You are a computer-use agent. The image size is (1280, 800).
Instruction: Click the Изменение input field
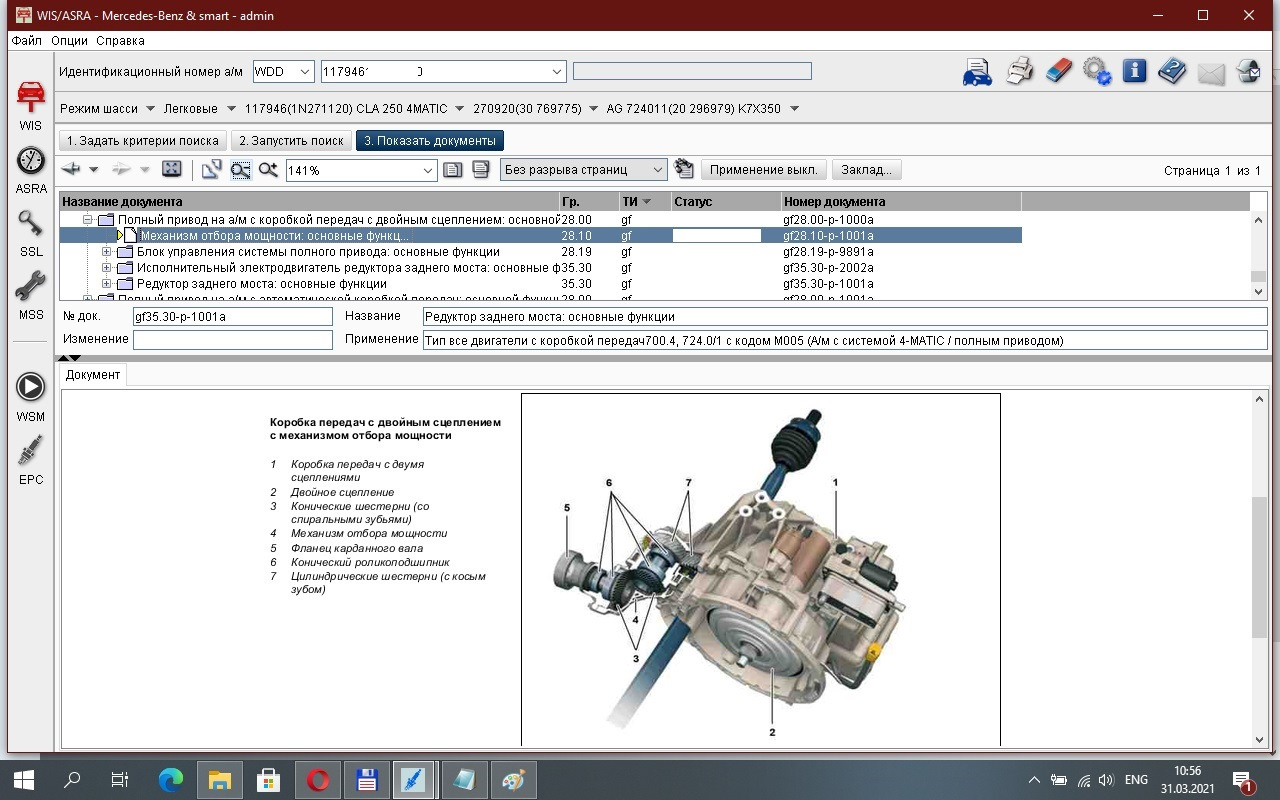click(x=232, y=340)
